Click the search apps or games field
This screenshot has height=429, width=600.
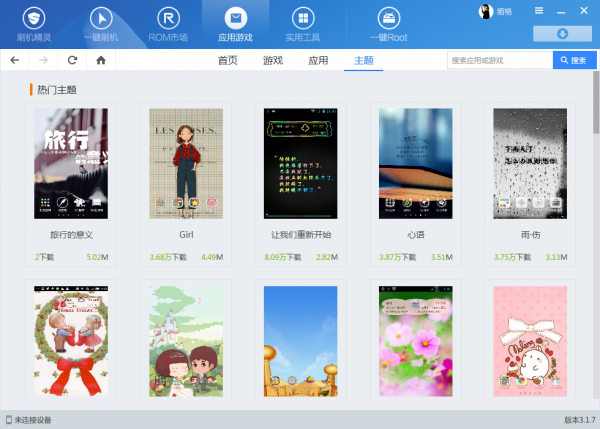(498, 60)
